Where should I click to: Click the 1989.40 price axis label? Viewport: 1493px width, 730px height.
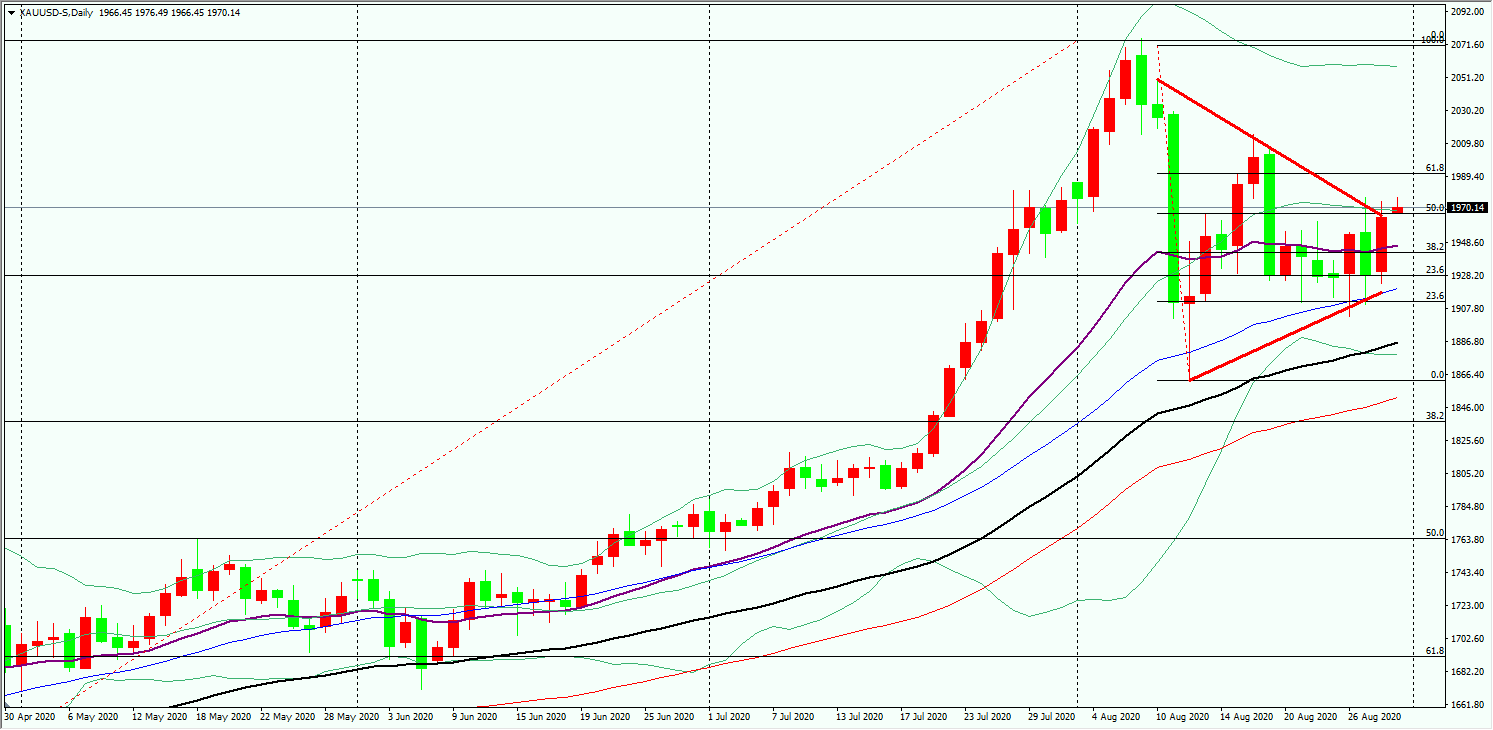(1467, 177)
